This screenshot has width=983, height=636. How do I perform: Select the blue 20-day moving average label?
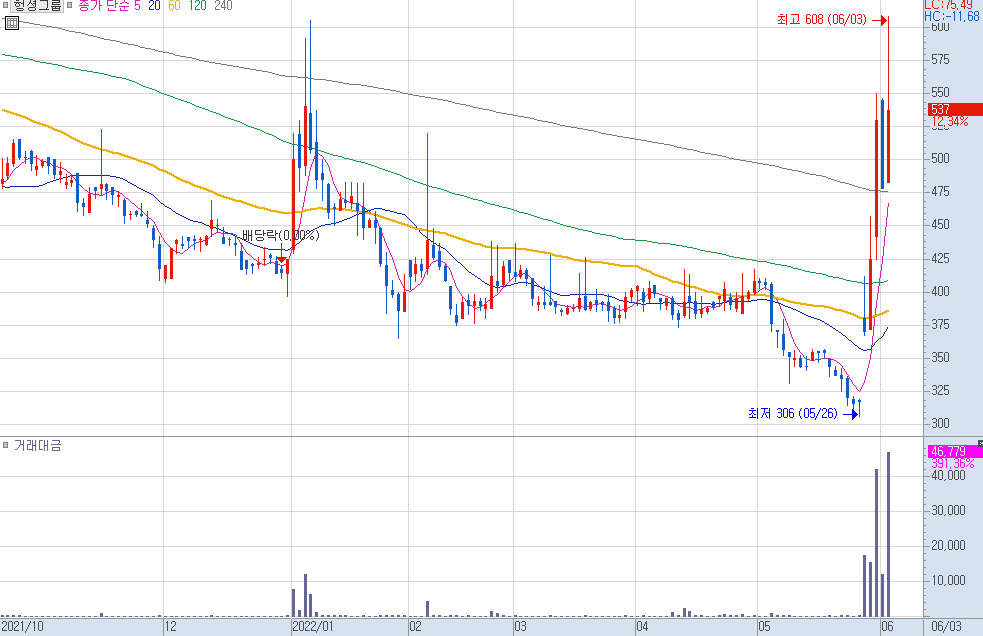(154, 6)
